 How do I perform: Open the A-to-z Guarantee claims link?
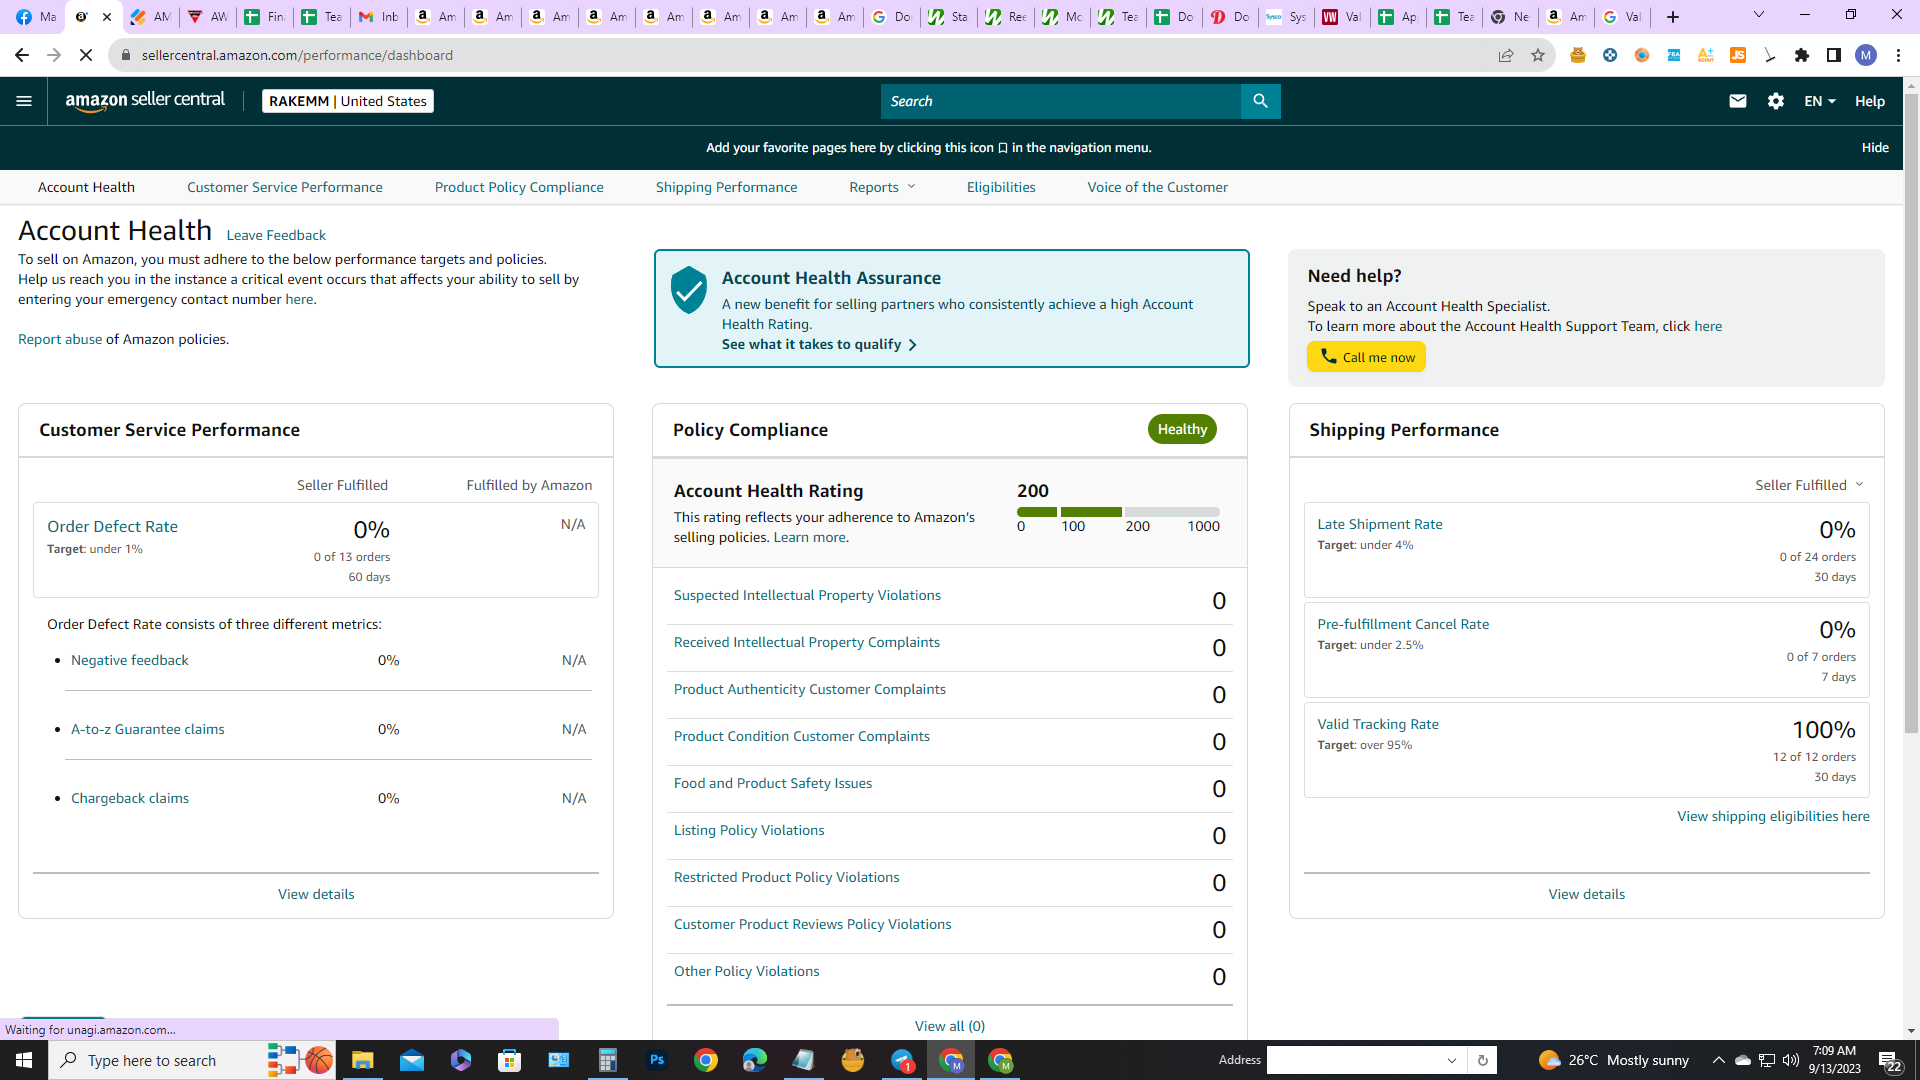pos(148,729)
